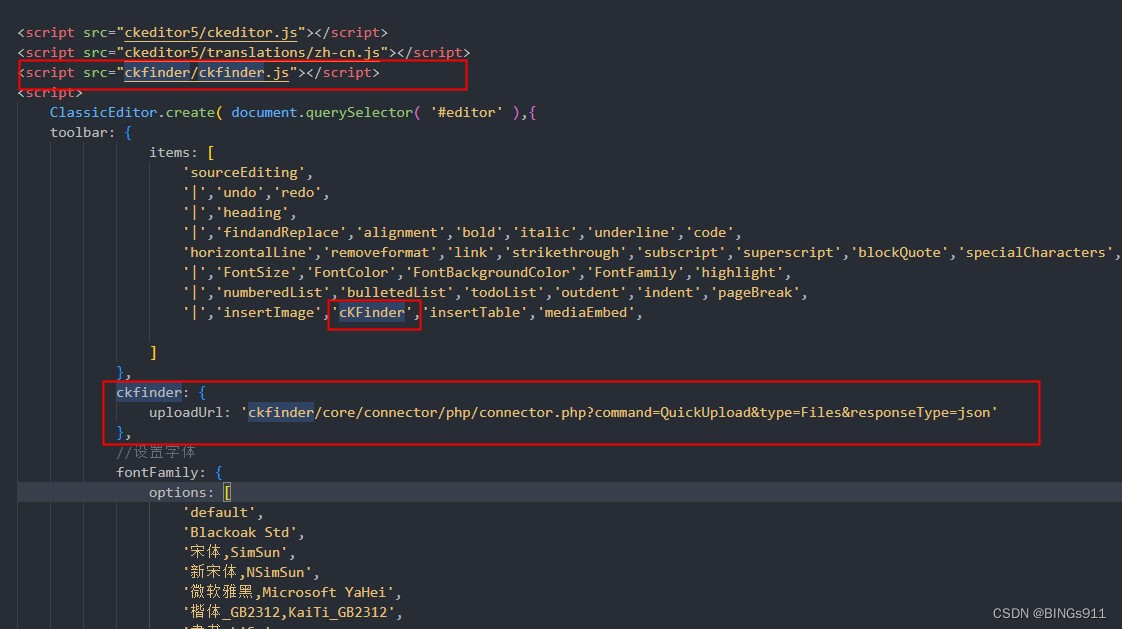
Task: Click the '微软雅黑,Microsoft YaHei' font option
Action: coord(288,593)
